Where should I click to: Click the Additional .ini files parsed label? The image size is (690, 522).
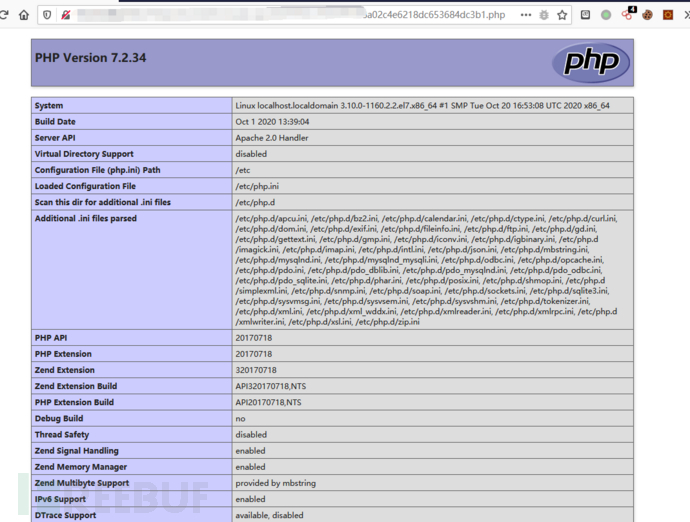tap(86, 218)
